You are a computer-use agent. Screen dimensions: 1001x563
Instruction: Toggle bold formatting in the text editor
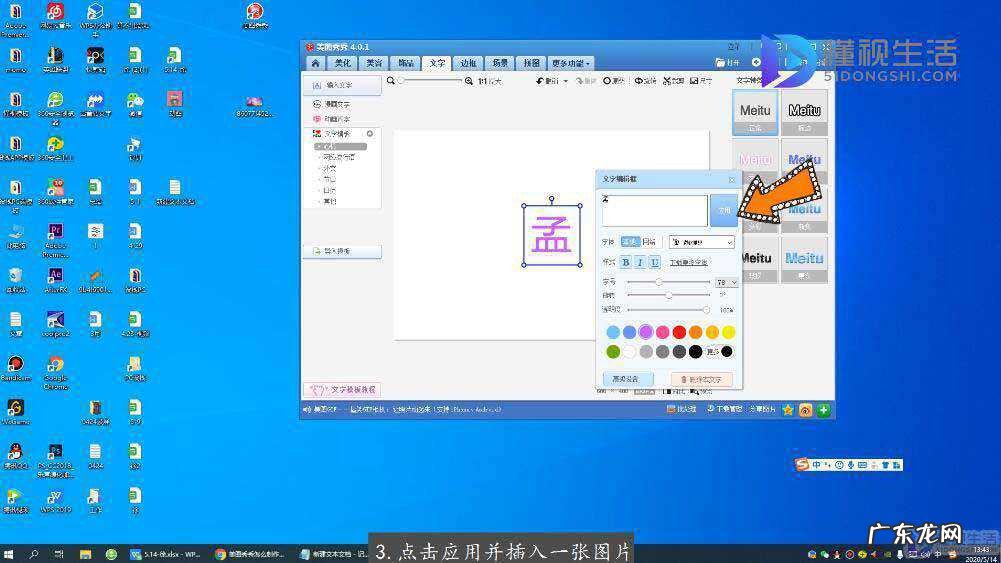[x=626, y=262]
